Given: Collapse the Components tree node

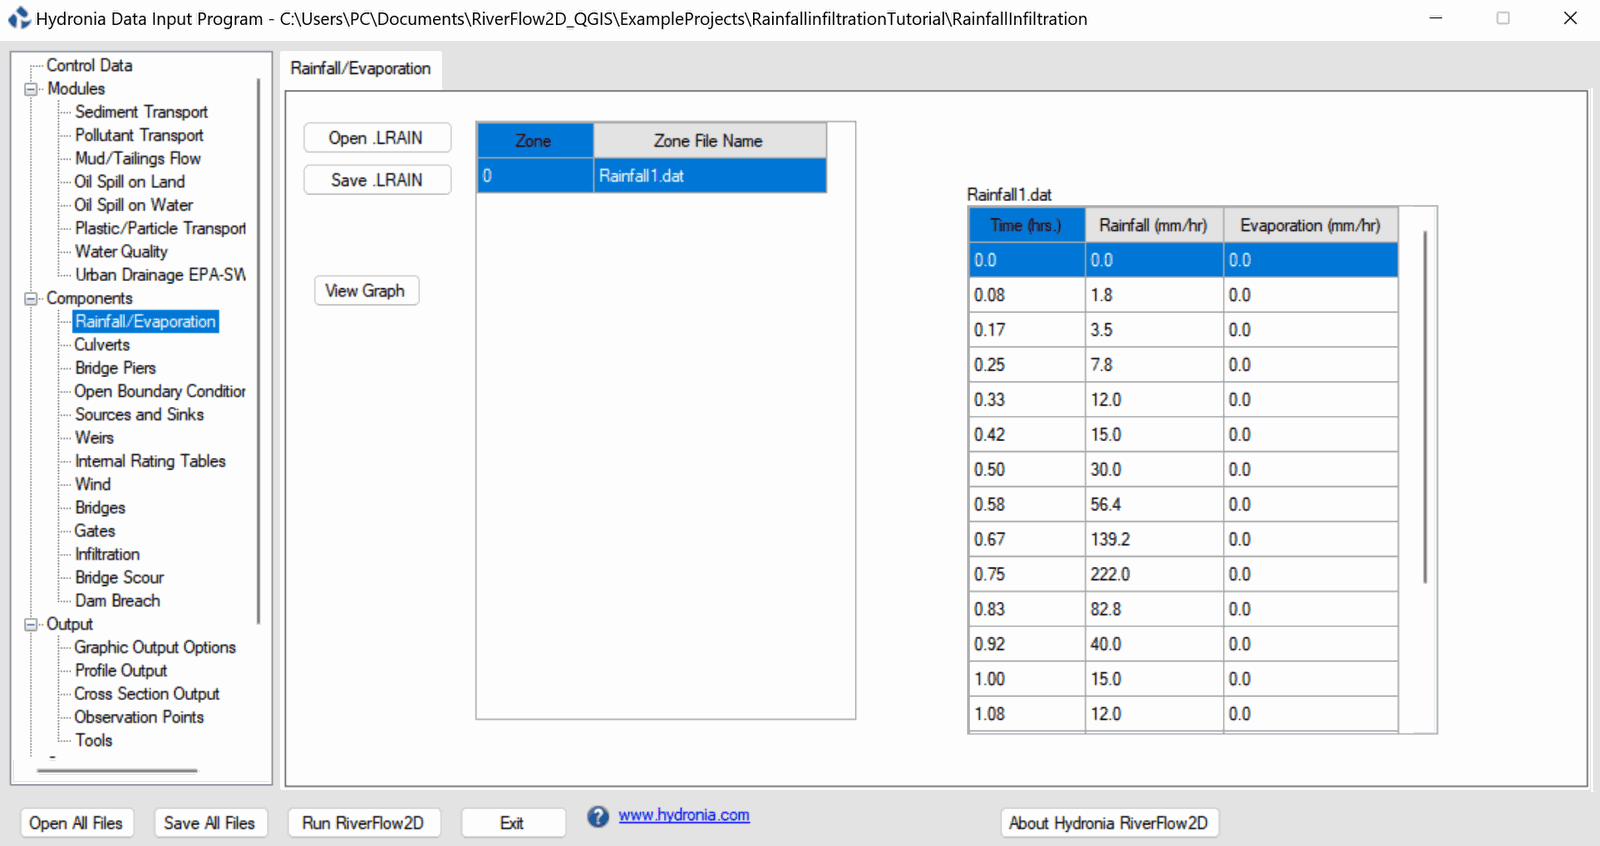Looking at the screenshot, I should [x=31, y=299].
